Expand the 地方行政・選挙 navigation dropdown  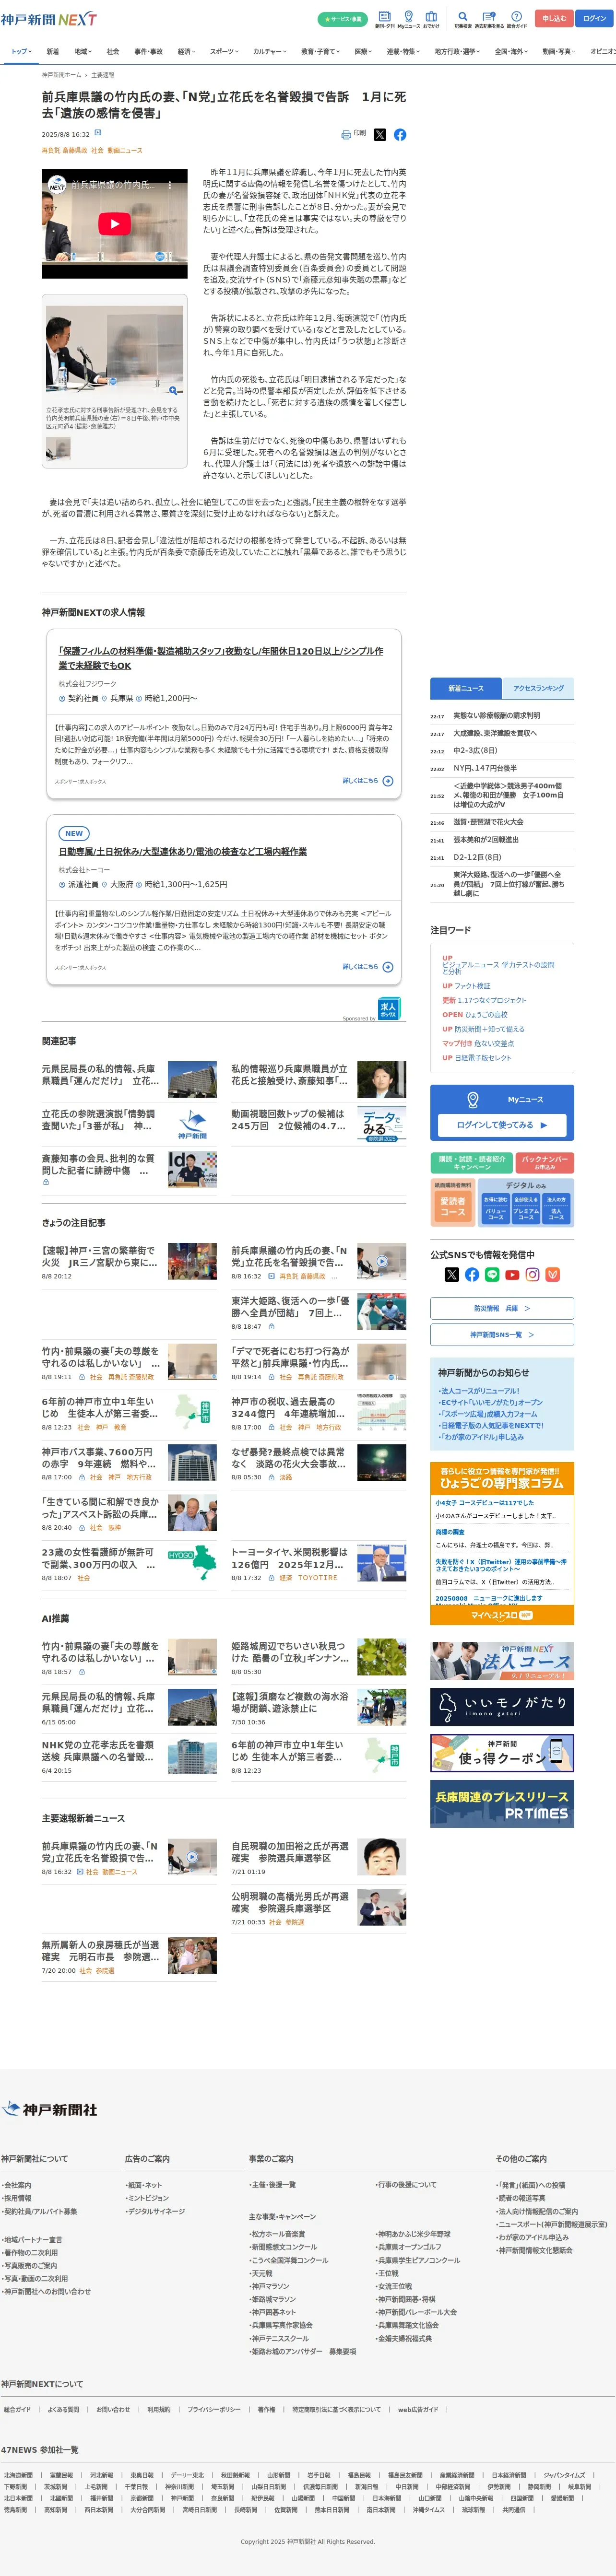[x=458, y=51]
